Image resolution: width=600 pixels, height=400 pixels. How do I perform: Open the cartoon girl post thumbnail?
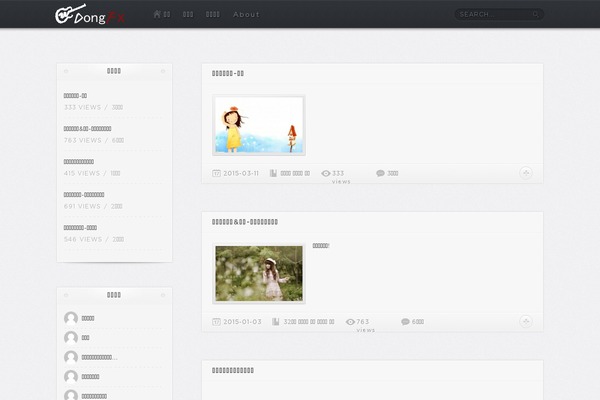(x=259, y=125)
